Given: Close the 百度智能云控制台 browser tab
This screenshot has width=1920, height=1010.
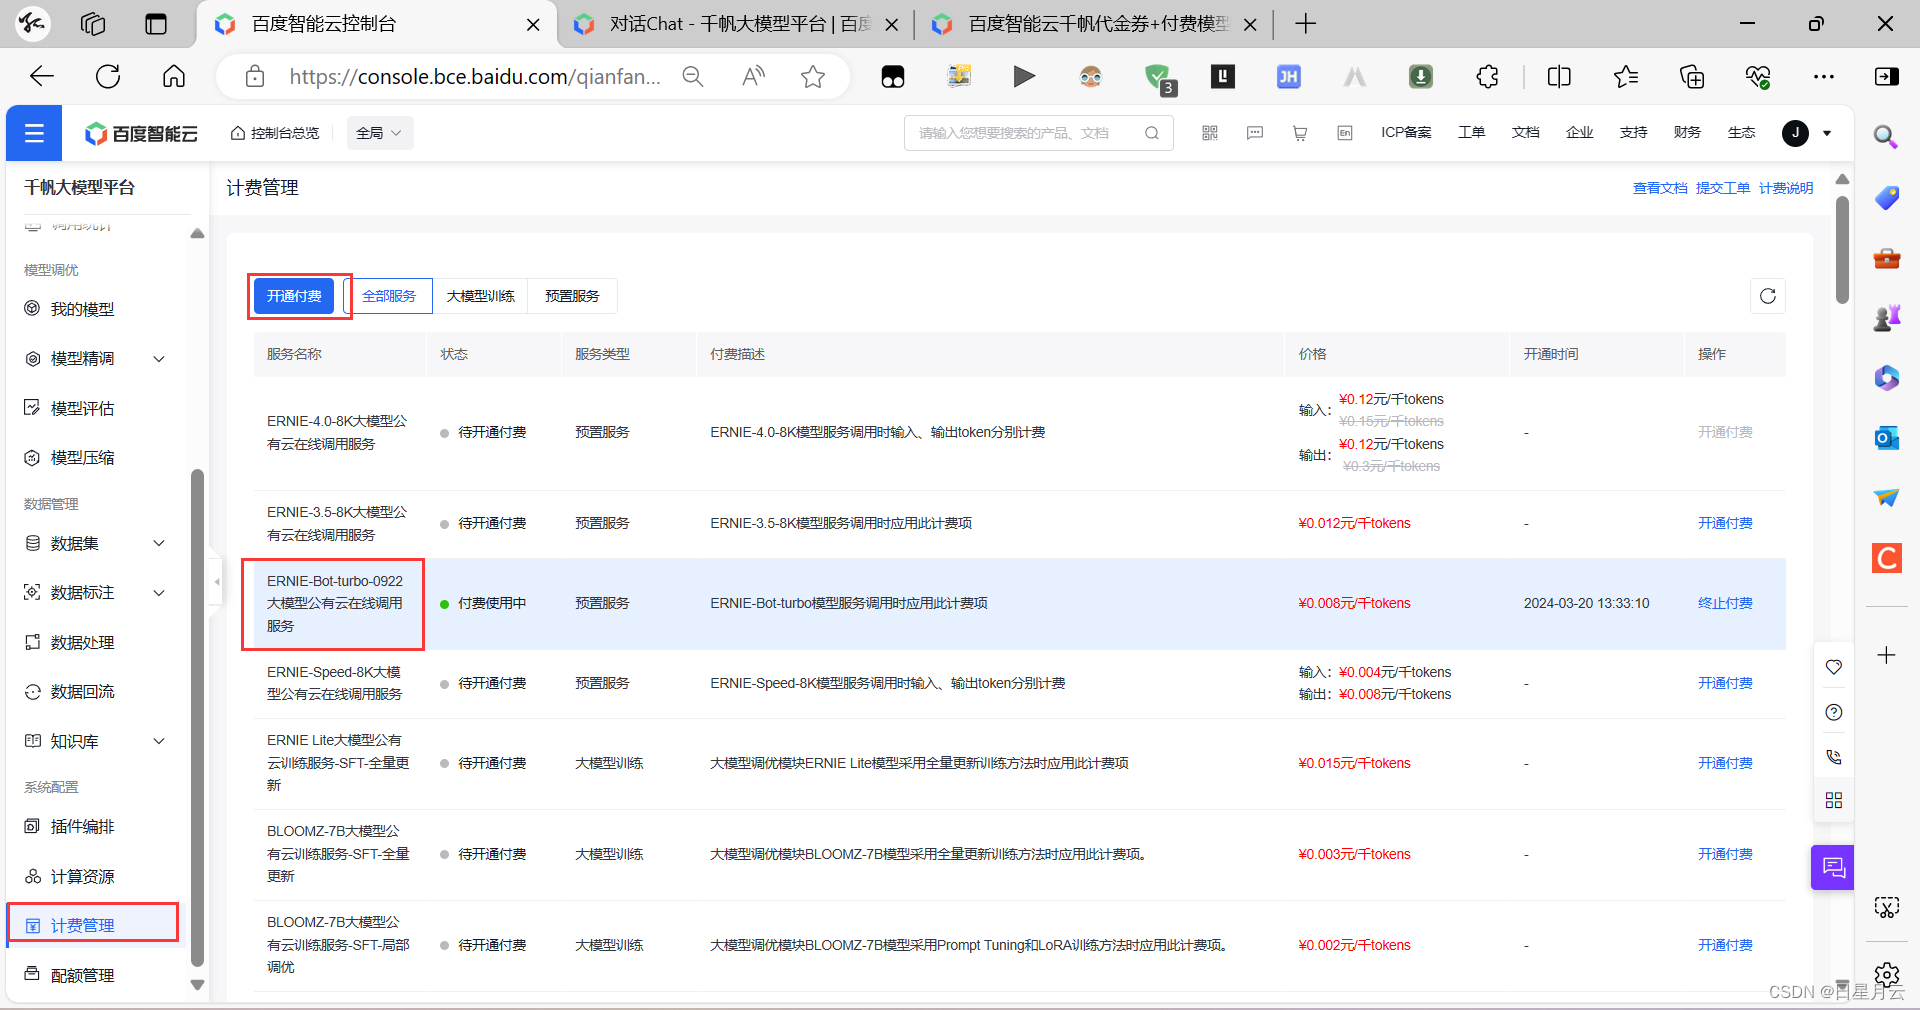Looking at the screenshot, I should click(533, 25).
